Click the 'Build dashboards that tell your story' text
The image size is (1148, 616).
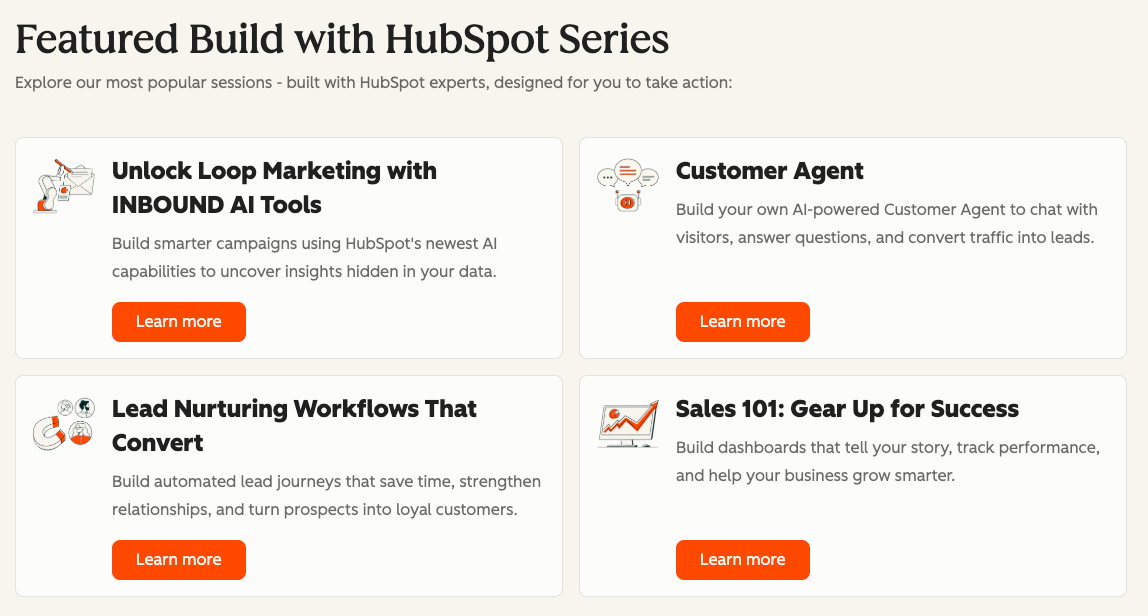[x=888, y=461]
